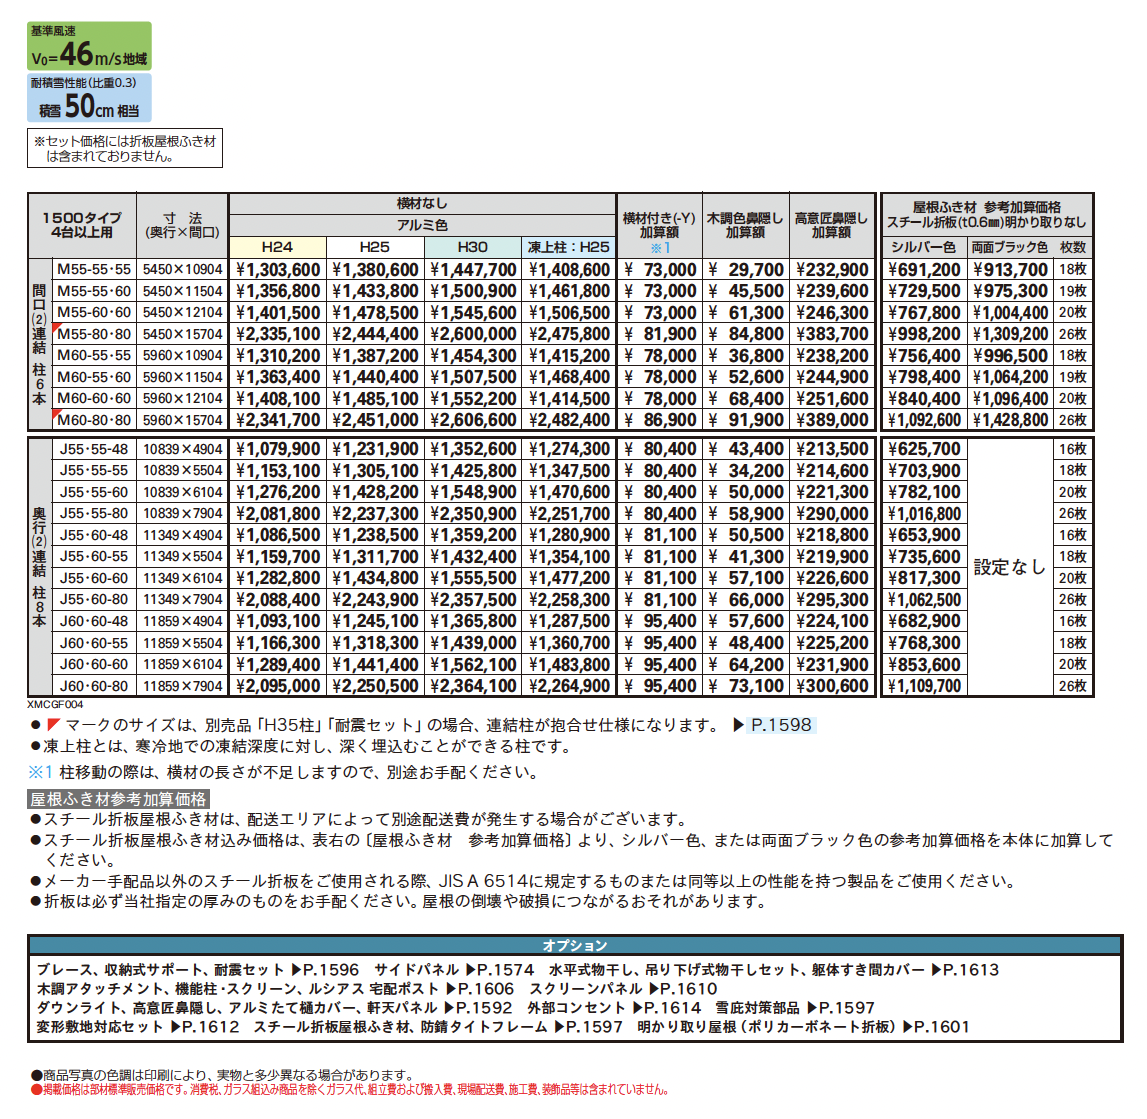This screenshot has width=1147, height=1119.
Task: Open the P.1598 page reference link
Action: point(781,725)
